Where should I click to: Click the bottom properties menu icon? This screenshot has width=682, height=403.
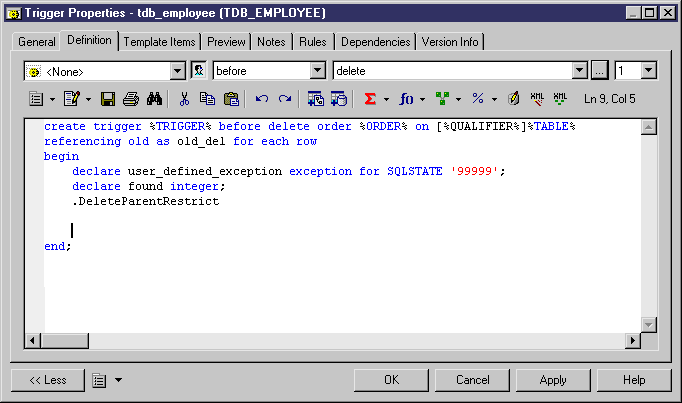[99, 380]
